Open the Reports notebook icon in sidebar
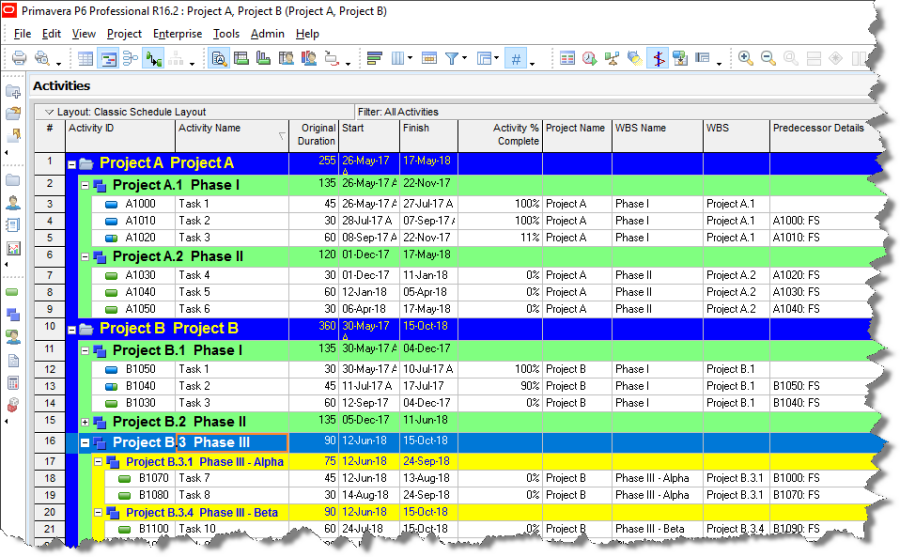 13,225
